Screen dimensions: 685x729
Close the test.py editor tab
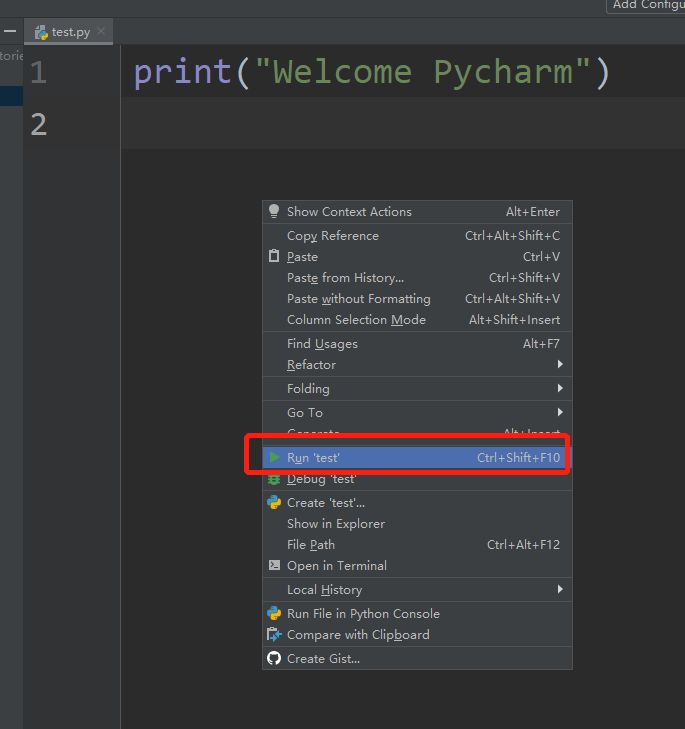101,32
